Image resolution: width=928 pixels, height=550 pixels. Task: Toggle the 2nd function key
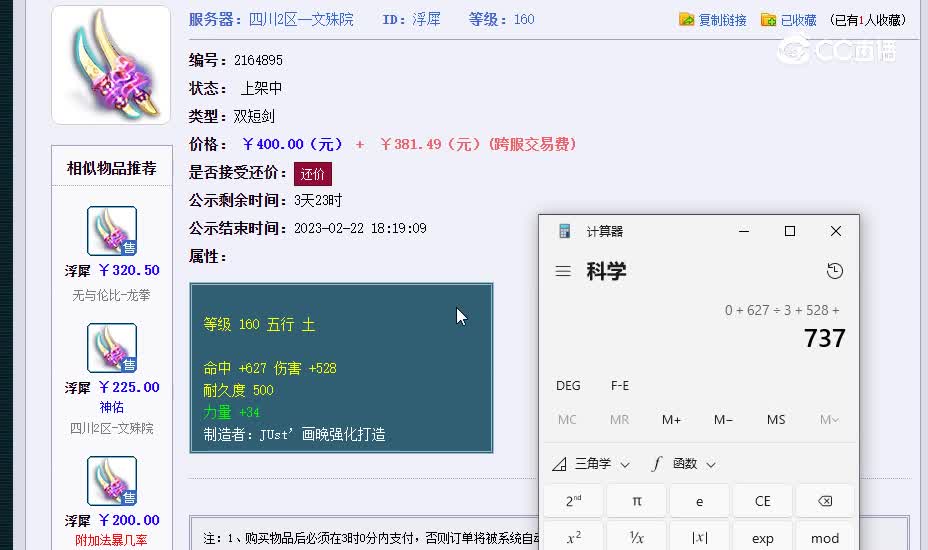[x=573, y=501]
